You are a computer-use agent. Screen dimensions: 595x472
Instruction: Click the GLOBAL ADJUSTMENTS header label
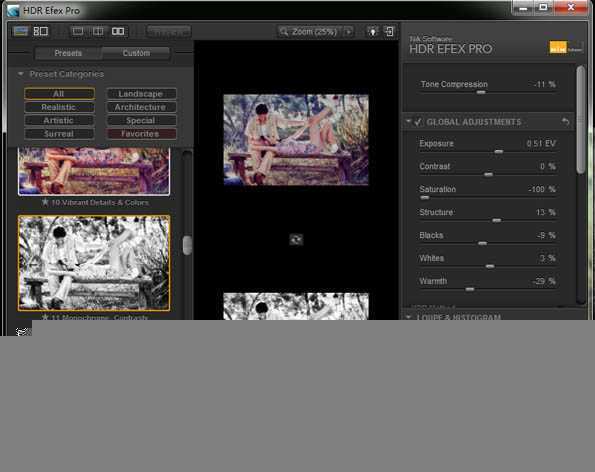click(474, 122)
